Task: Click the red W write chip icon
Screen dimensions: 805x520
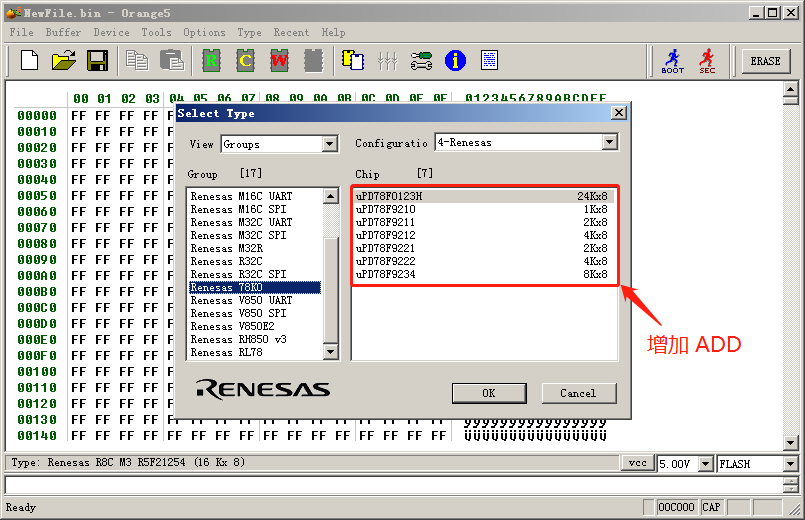Action: (x=279, y=61)
